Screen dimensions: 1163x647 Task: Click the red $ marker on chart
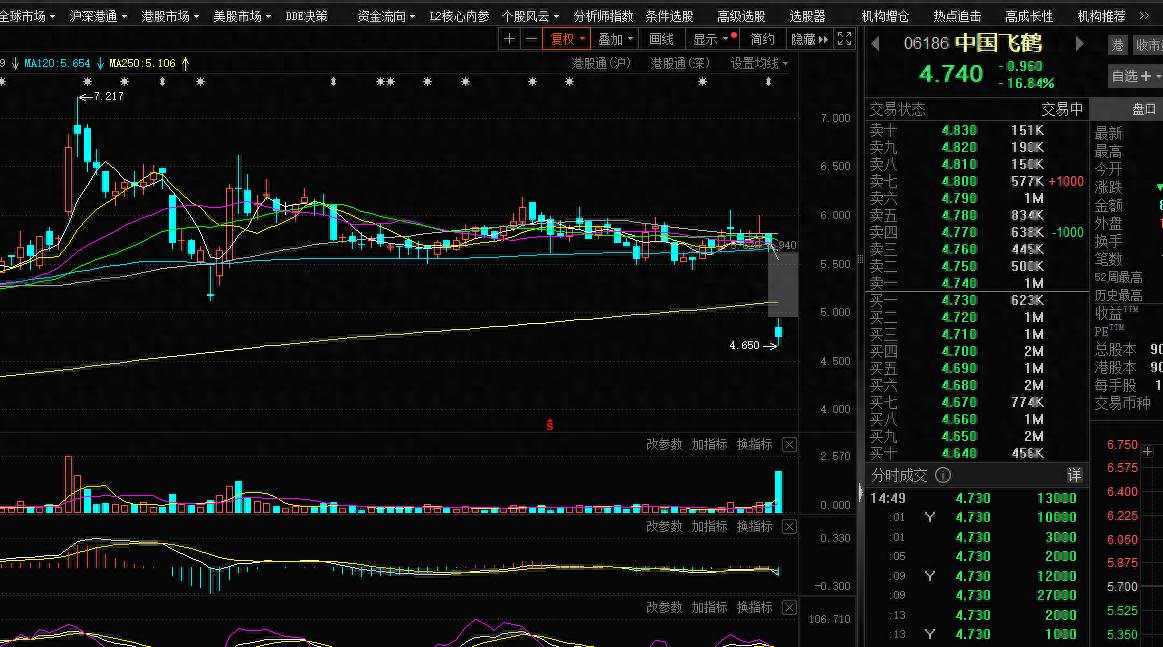point(549,425)
